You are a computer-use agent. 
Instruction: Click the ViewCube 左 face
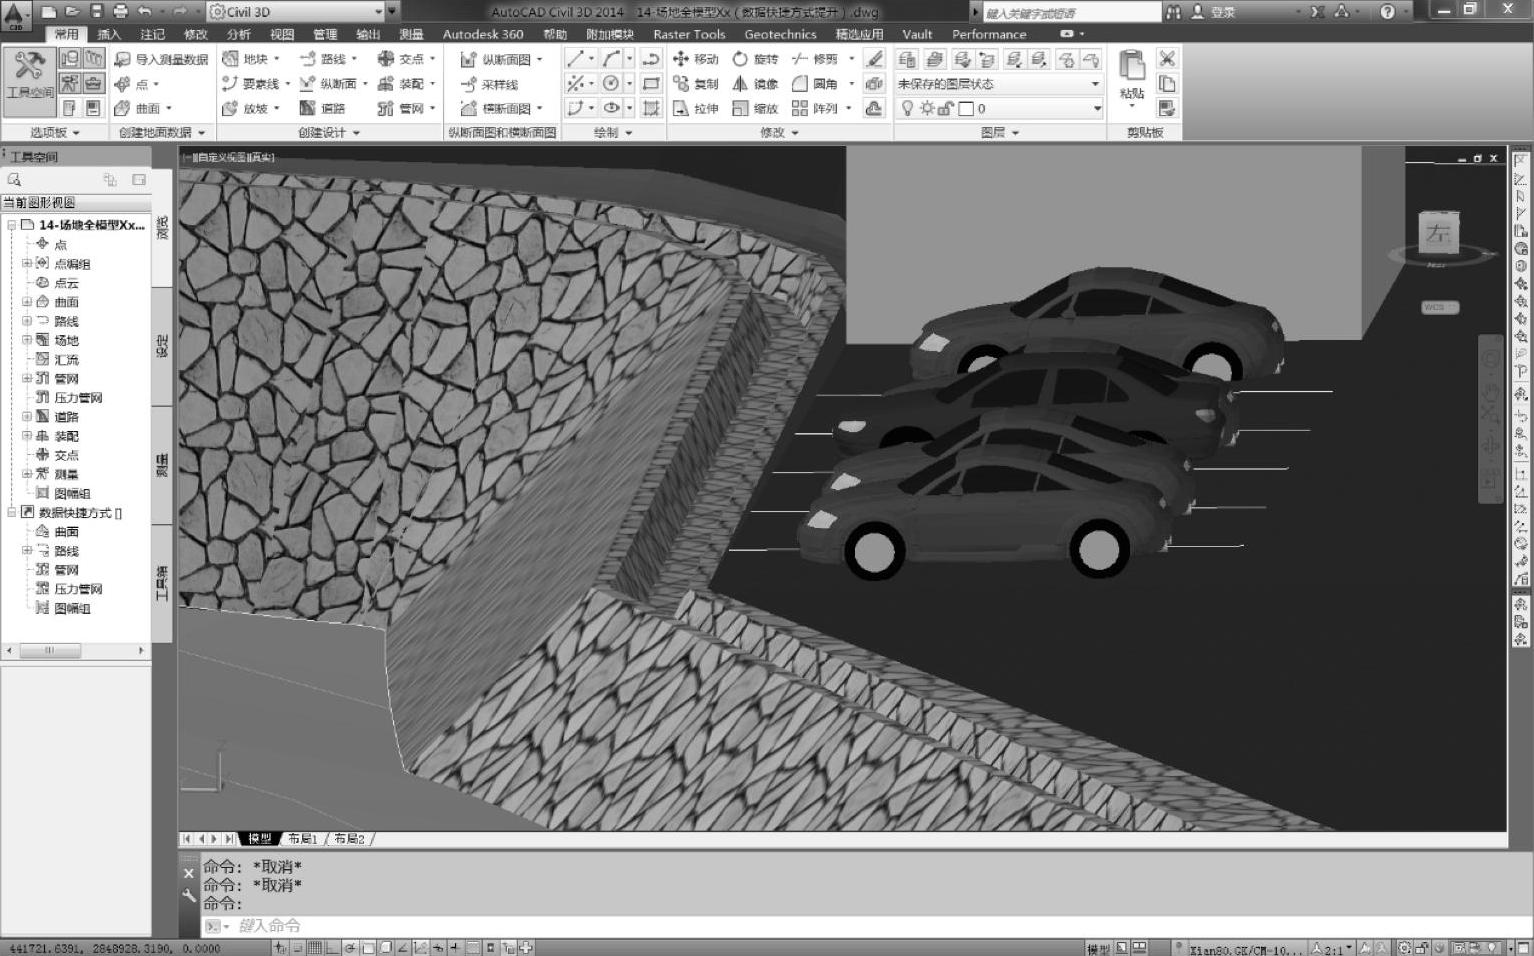(x=1438, y=234)
